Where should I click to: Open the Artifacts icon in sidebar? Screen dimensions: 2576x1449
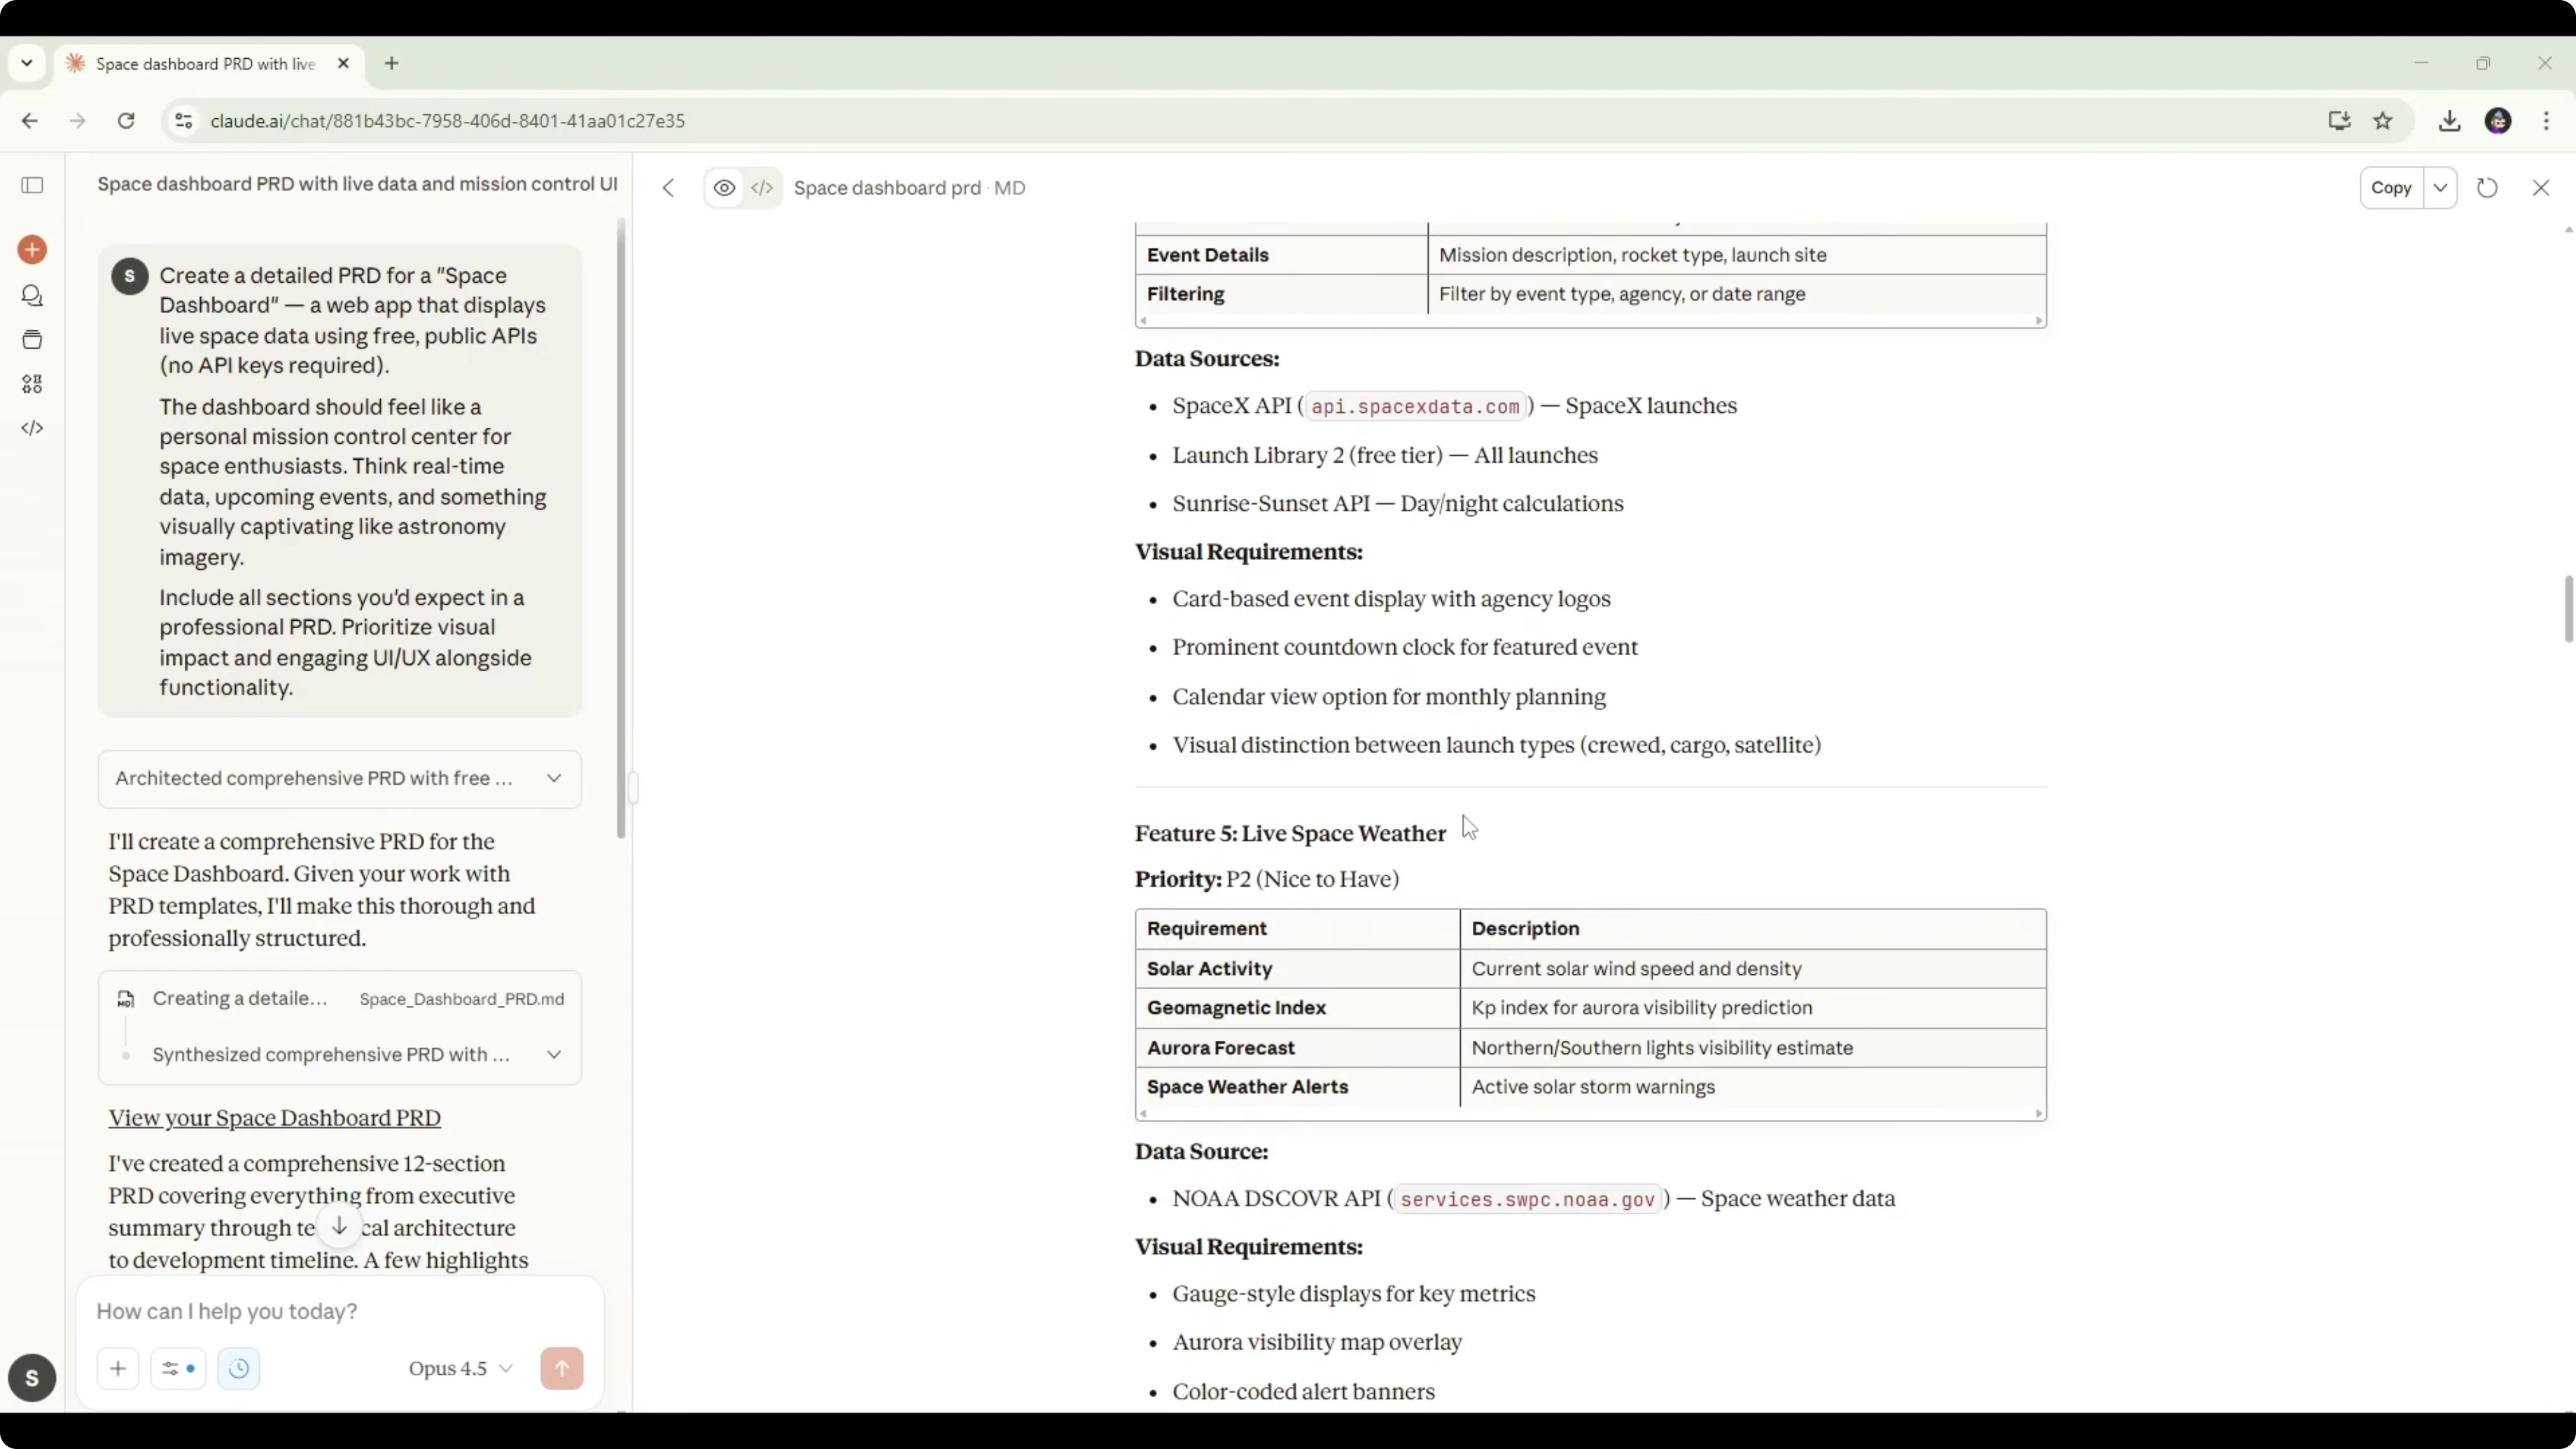point(32,384)
